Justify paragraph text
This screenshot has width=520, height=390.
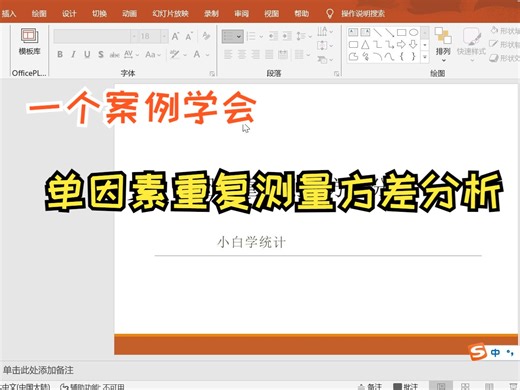click(x=269, y=55)
